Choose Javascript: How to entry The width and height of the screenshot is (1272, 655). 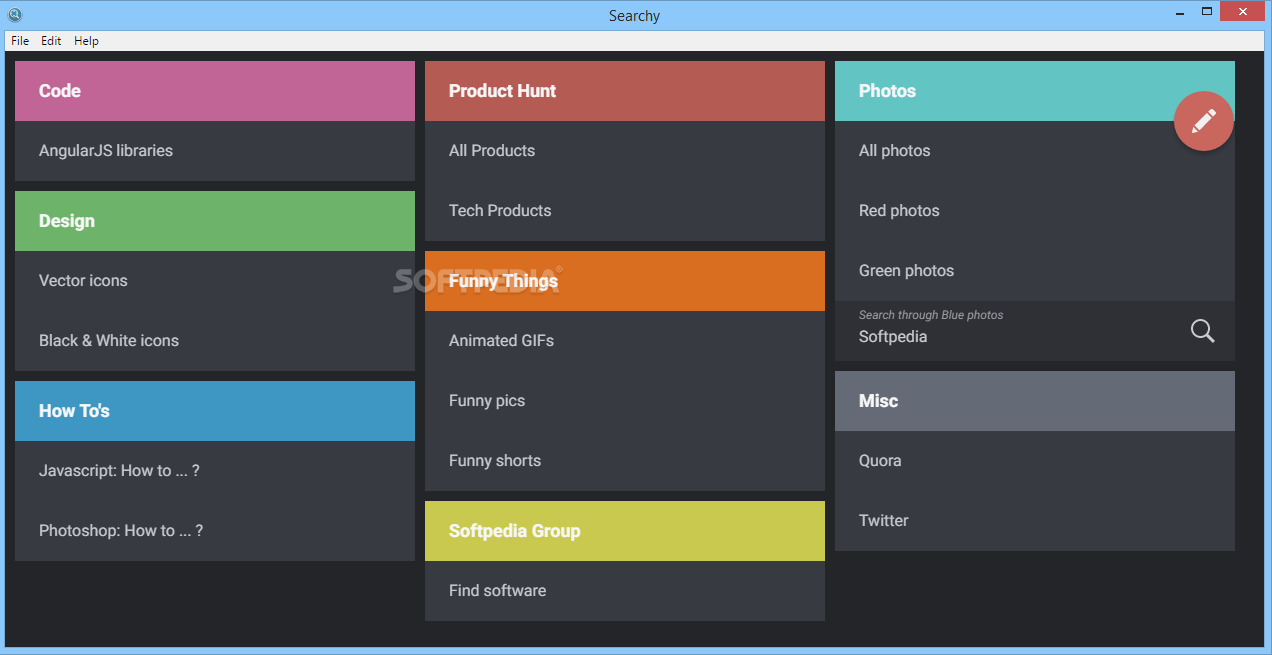click(x=119, y=471)
